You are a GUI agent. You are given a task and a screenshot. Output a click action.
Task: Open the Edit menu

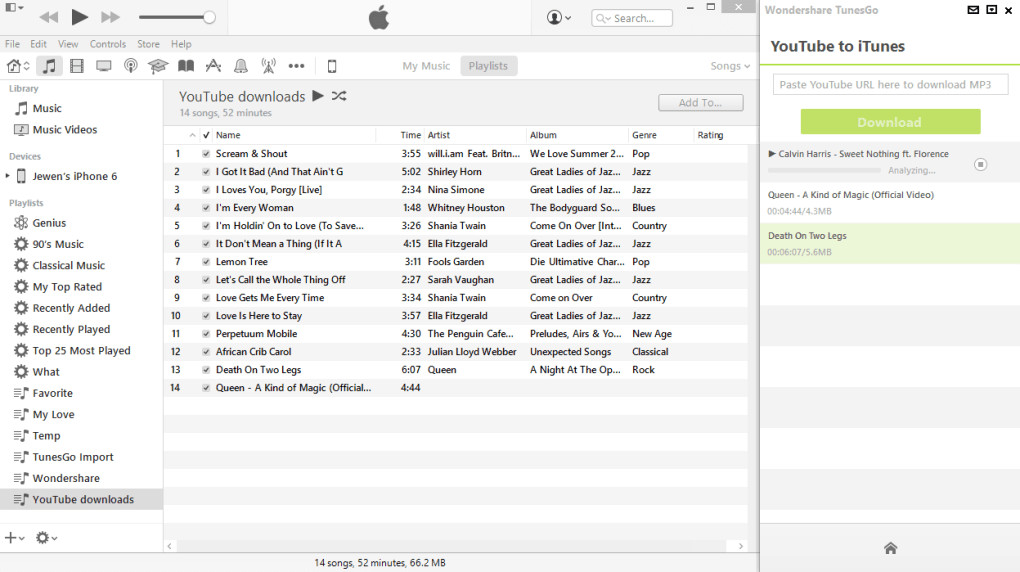click(38, 44)
